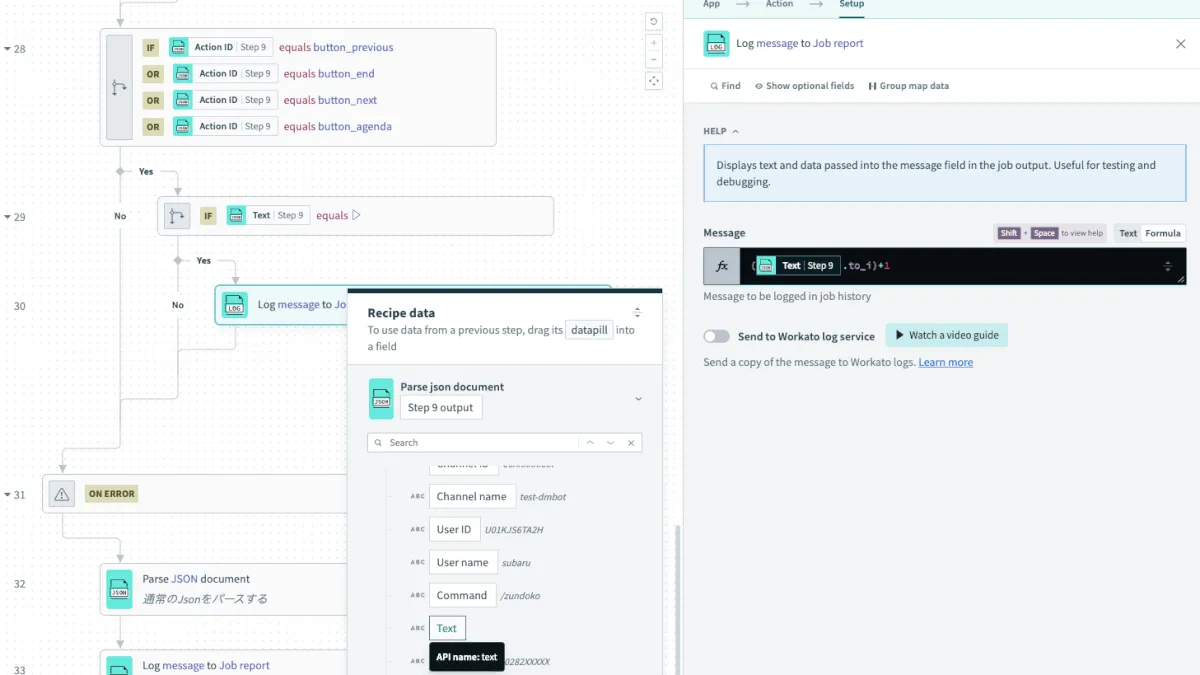Click the JSON icon in step 29 Text pill
The width and height of the screenshot is (1200, 675).
coord(236,215)
